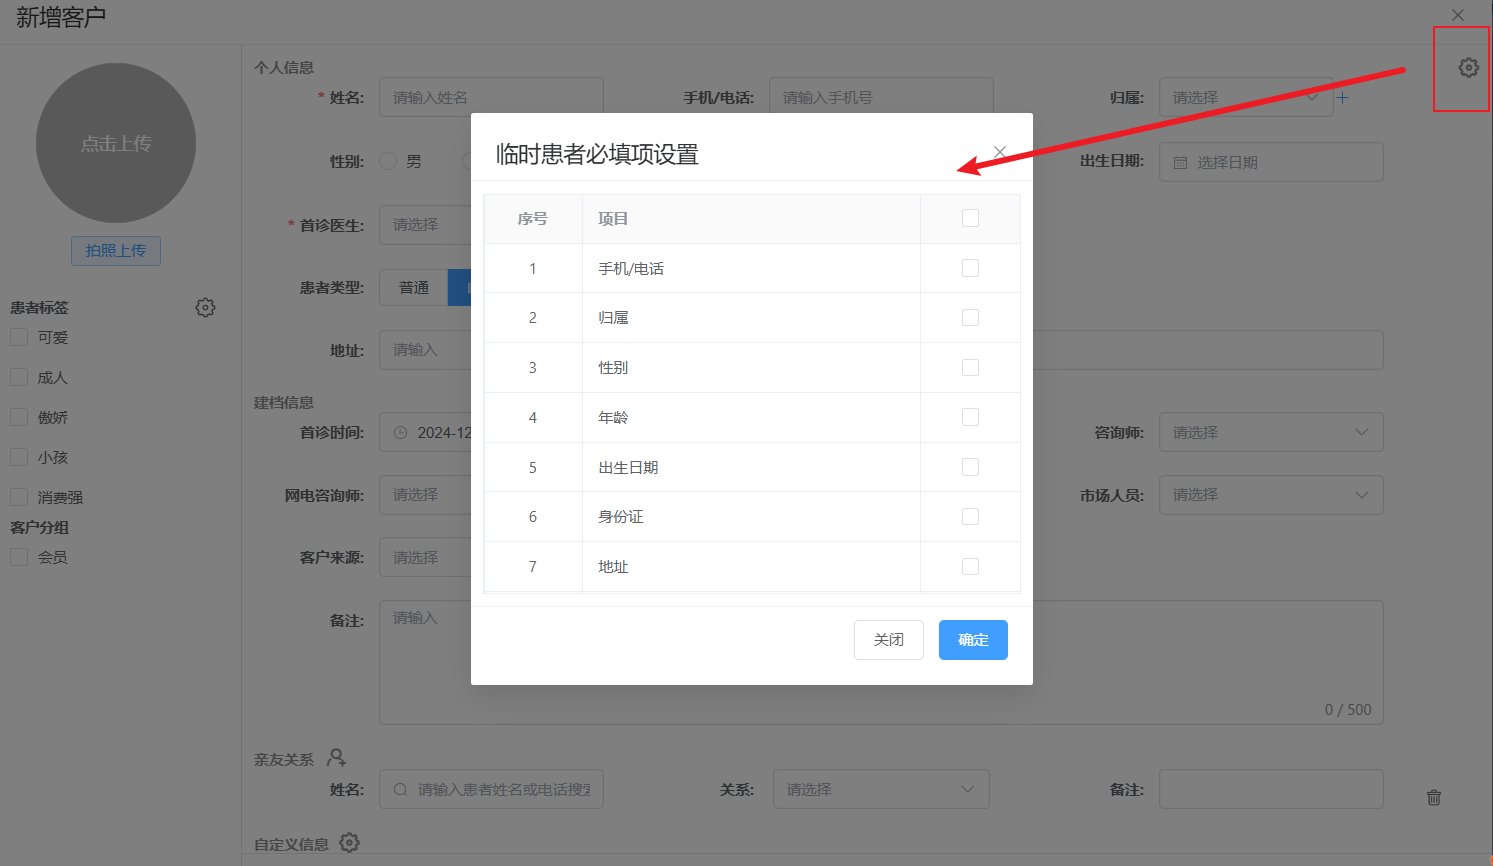Viewport: 1493px width, 866px height.
Task: Click the 手机/电话 input field
Action: 881,98
